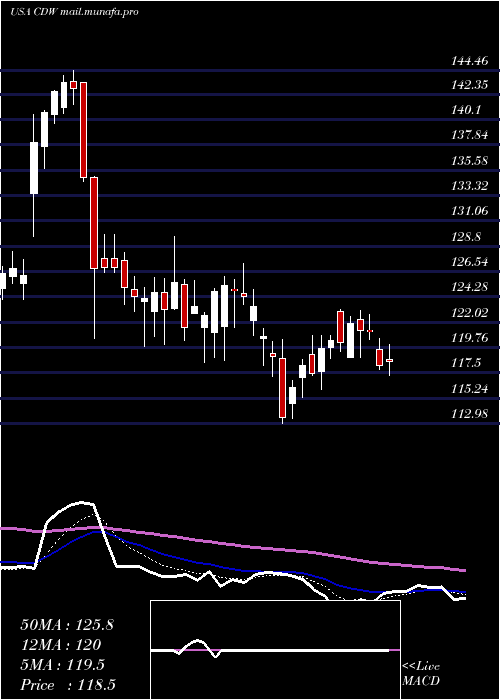Click the 'USA CDW mail.munafa.pro' title text
Image resolution: width=500 pixels, height=700 pixels.
(74, 12)
